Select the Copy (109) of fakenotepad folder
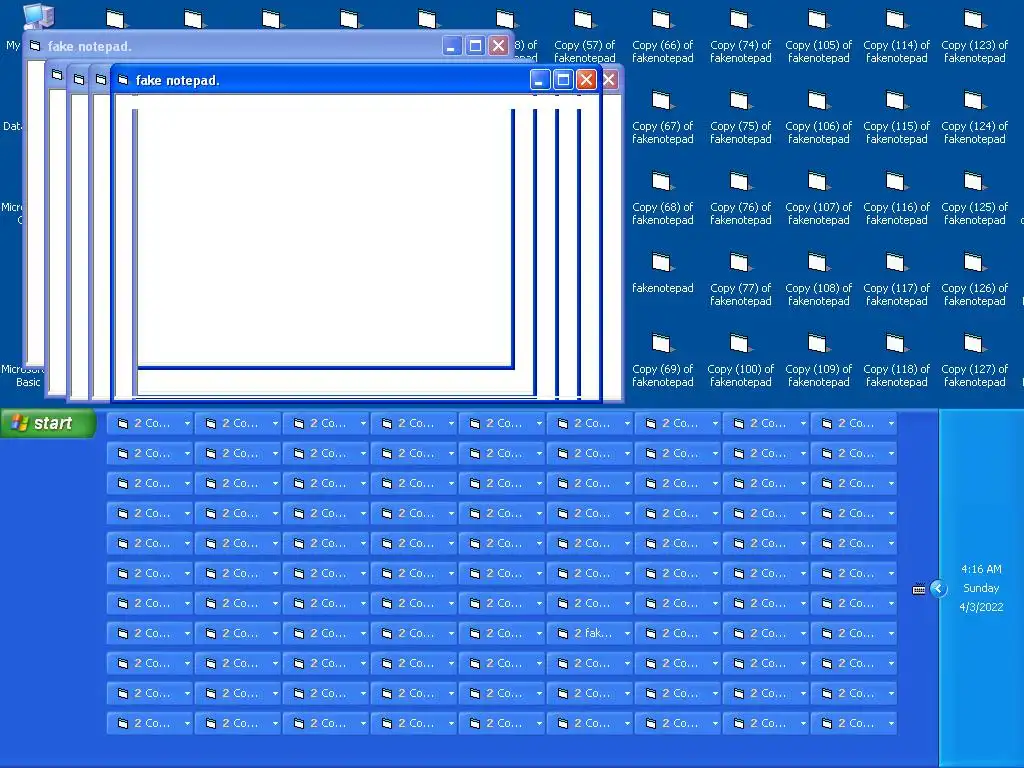The height and width of the screenshot is (768, 1024). [x=818, y=361]
